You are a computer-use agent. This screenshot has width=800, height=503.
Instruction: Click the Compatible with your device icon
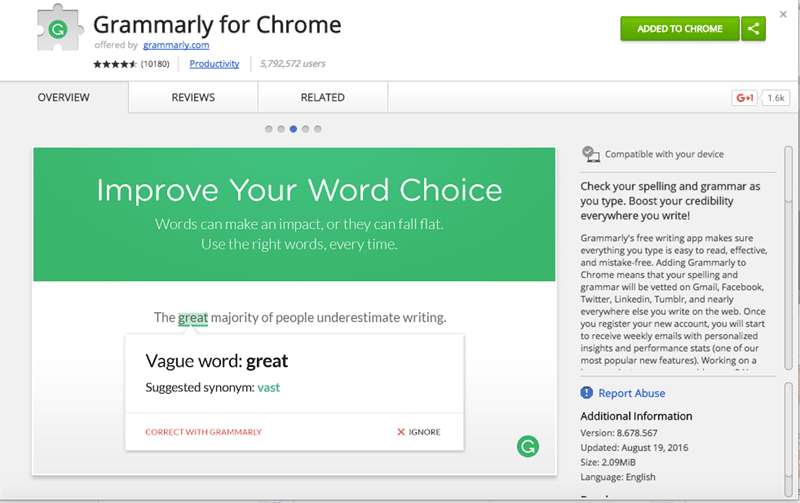(x=591, y=154)
